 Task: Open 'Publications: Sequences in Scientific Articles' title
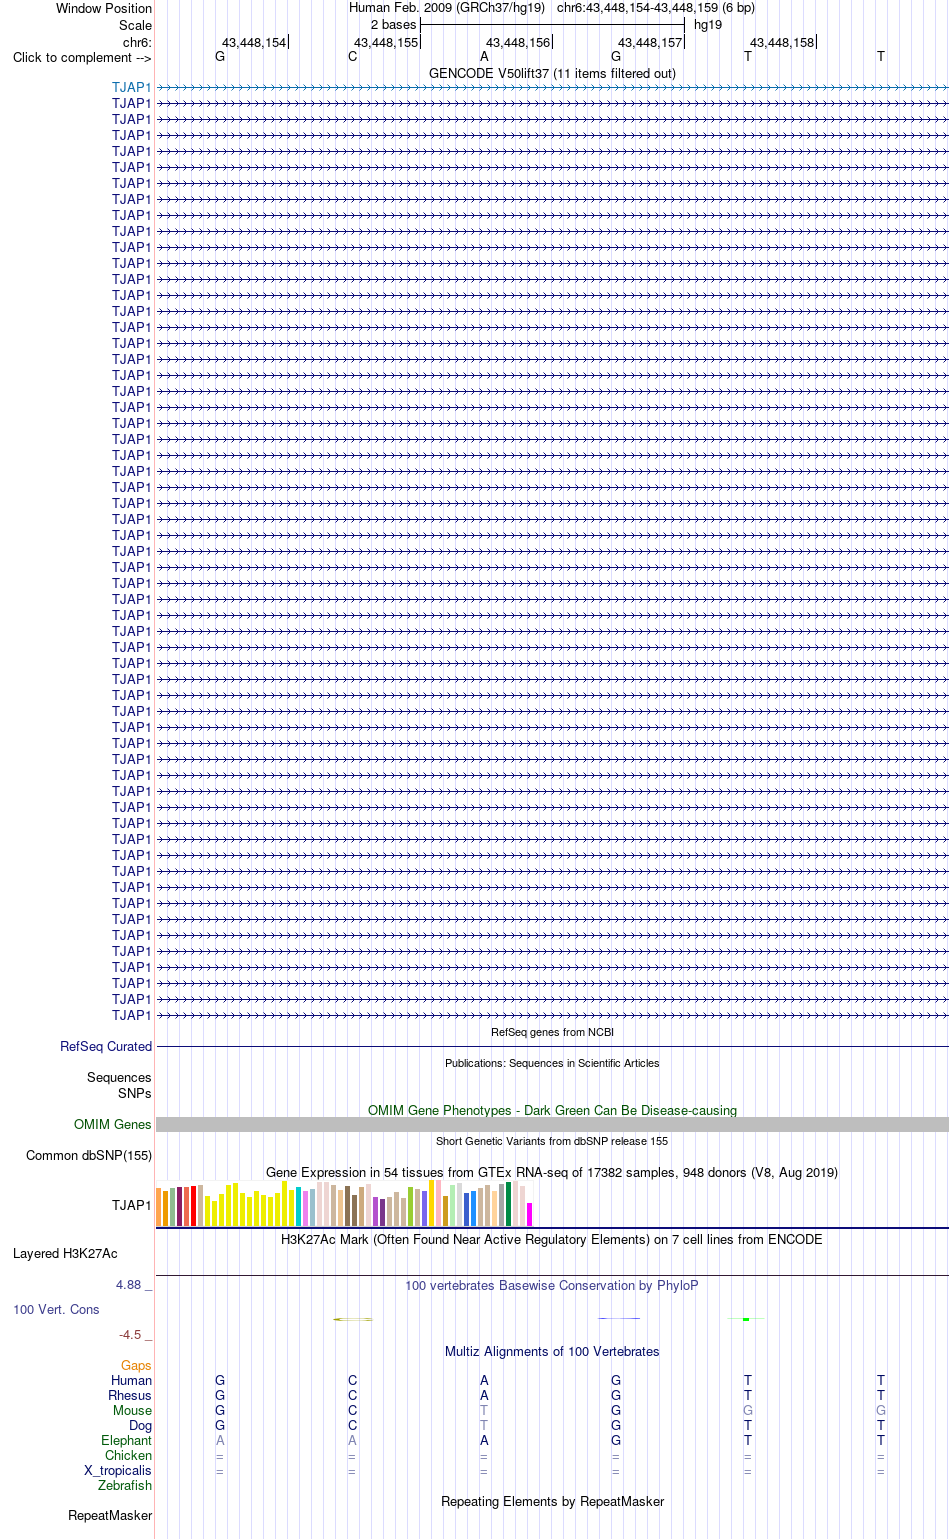(x=552, y=1063)
